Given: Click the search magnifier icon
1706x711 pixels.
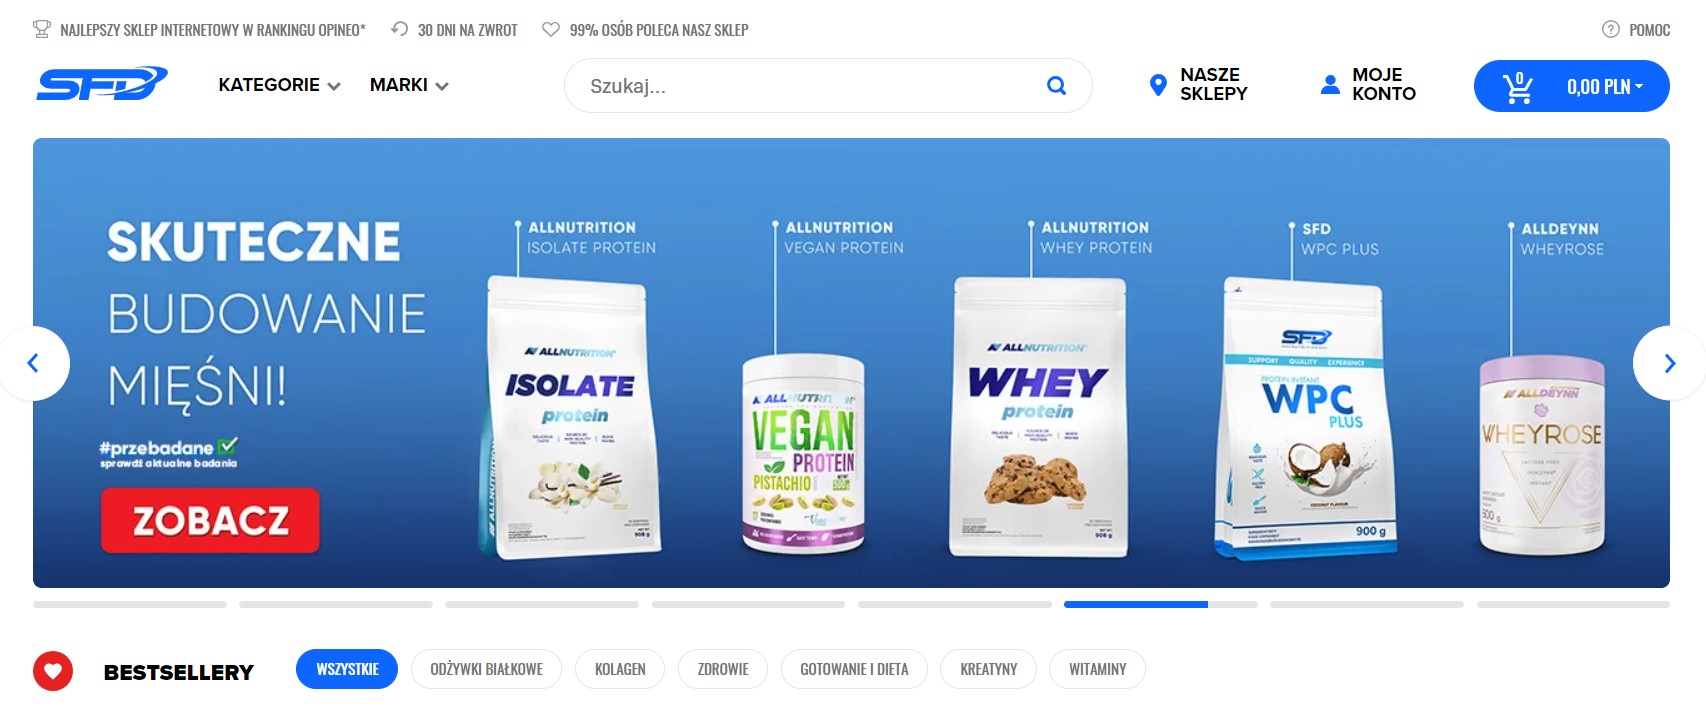Looking at the screenshot, I should [1056, 86].
